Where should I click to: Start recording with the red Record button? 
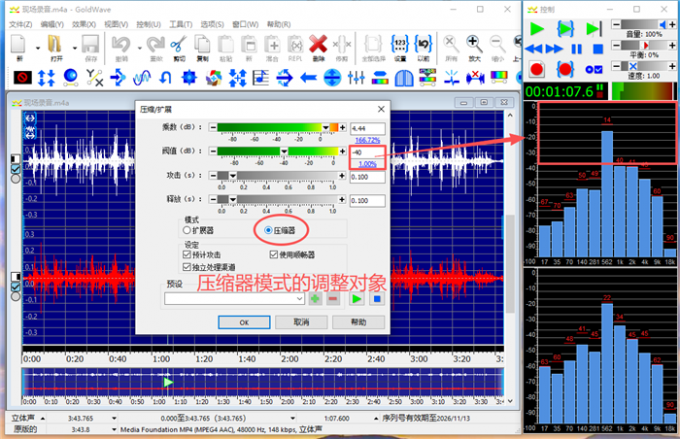535,69
